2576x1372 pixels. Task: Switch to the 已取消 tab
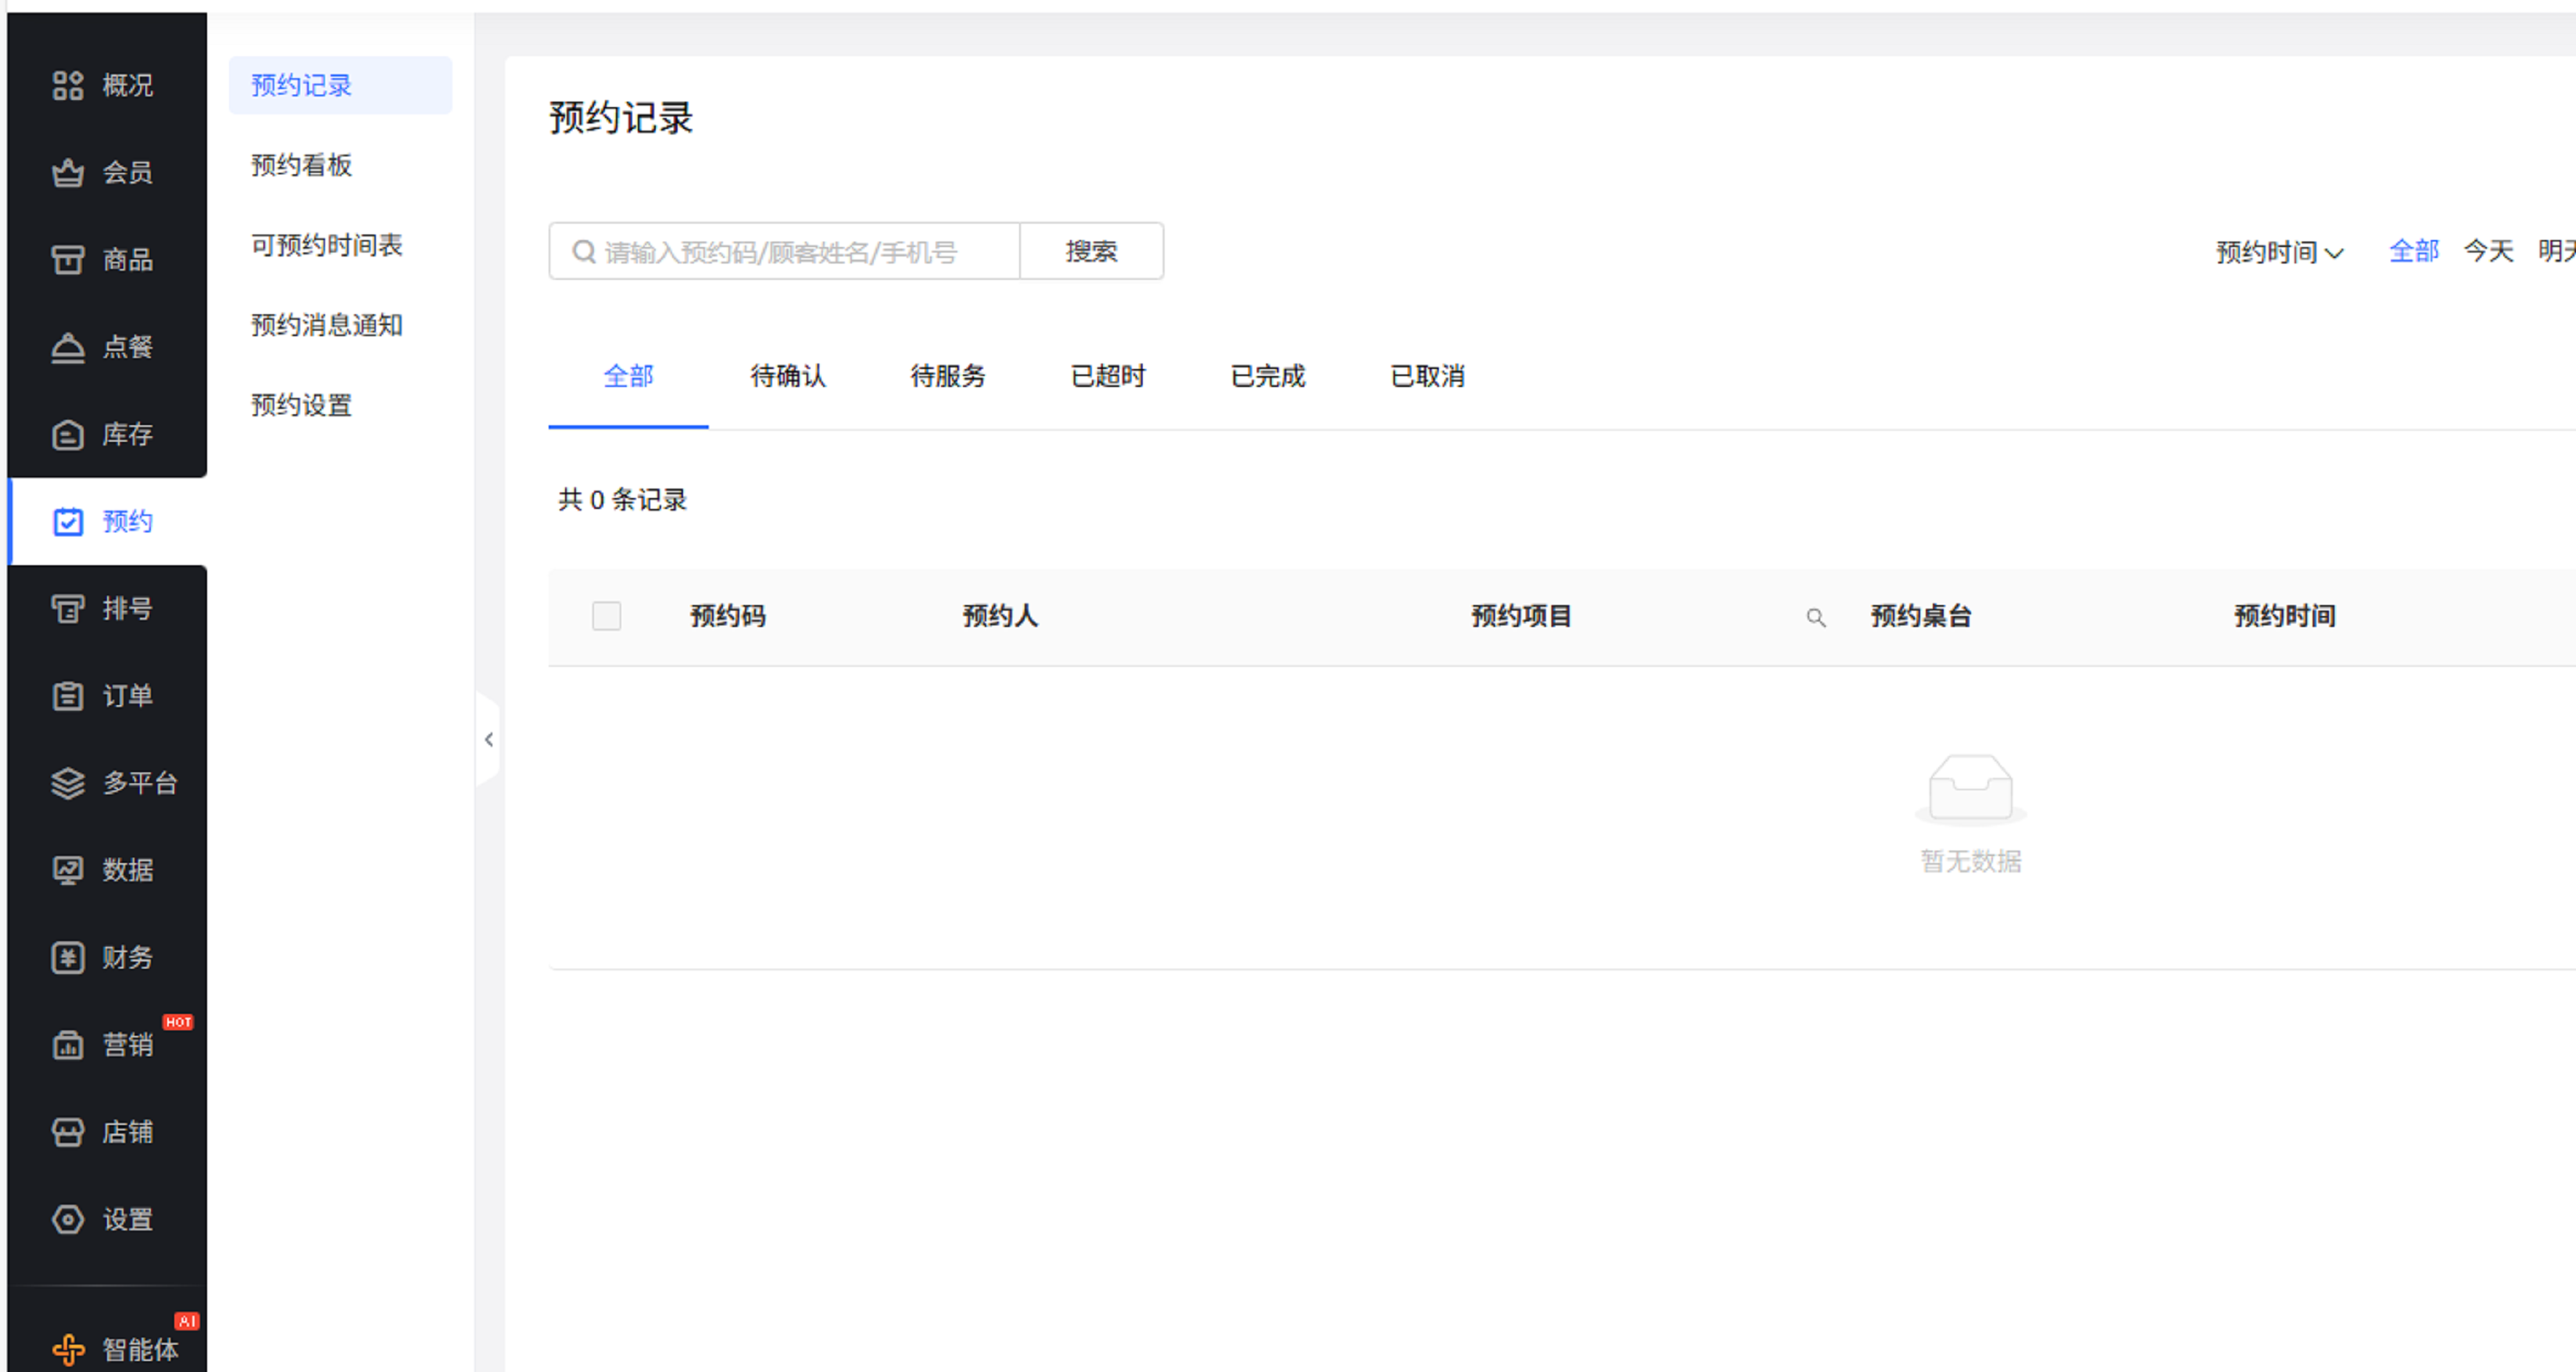(x=1427, y=377)
